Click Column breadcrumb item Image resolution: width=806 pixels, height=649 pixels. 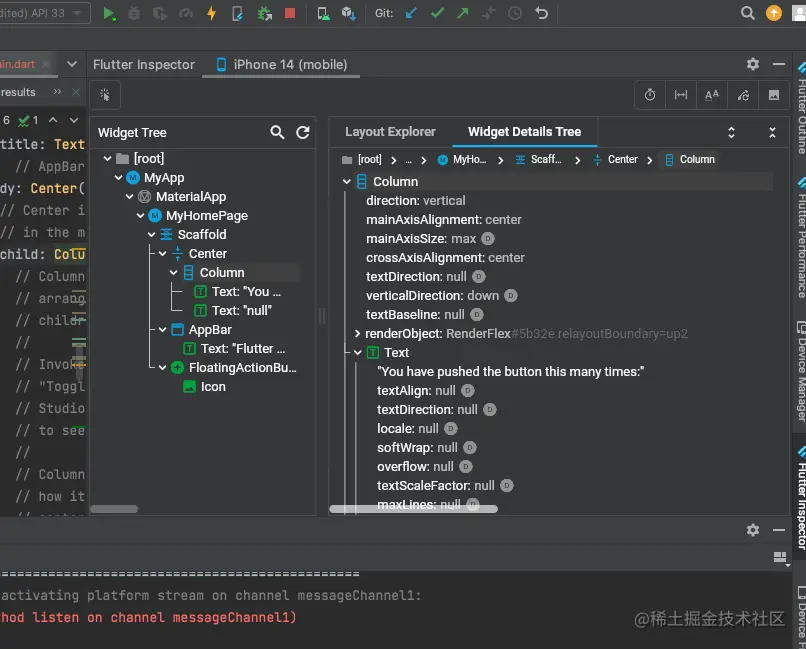(689, 160)
